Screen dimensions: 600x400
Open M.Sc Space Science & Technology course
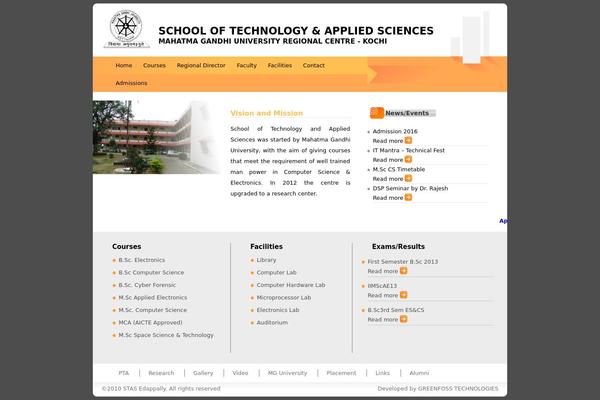tap(166, 335)
